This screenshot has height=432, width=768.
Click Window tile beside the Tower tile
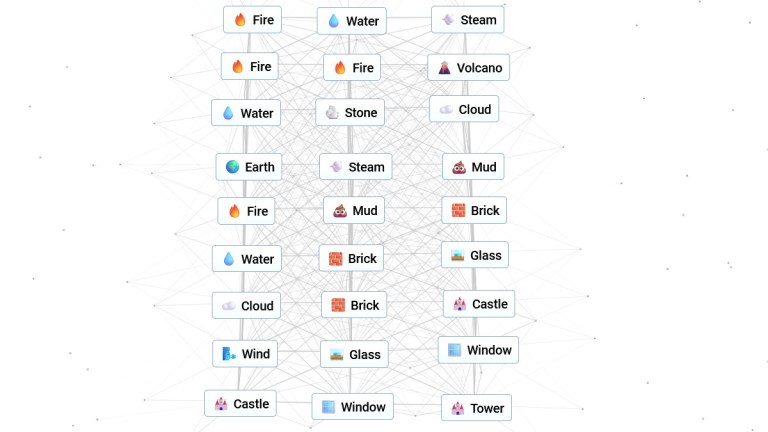tap(352, 407)
